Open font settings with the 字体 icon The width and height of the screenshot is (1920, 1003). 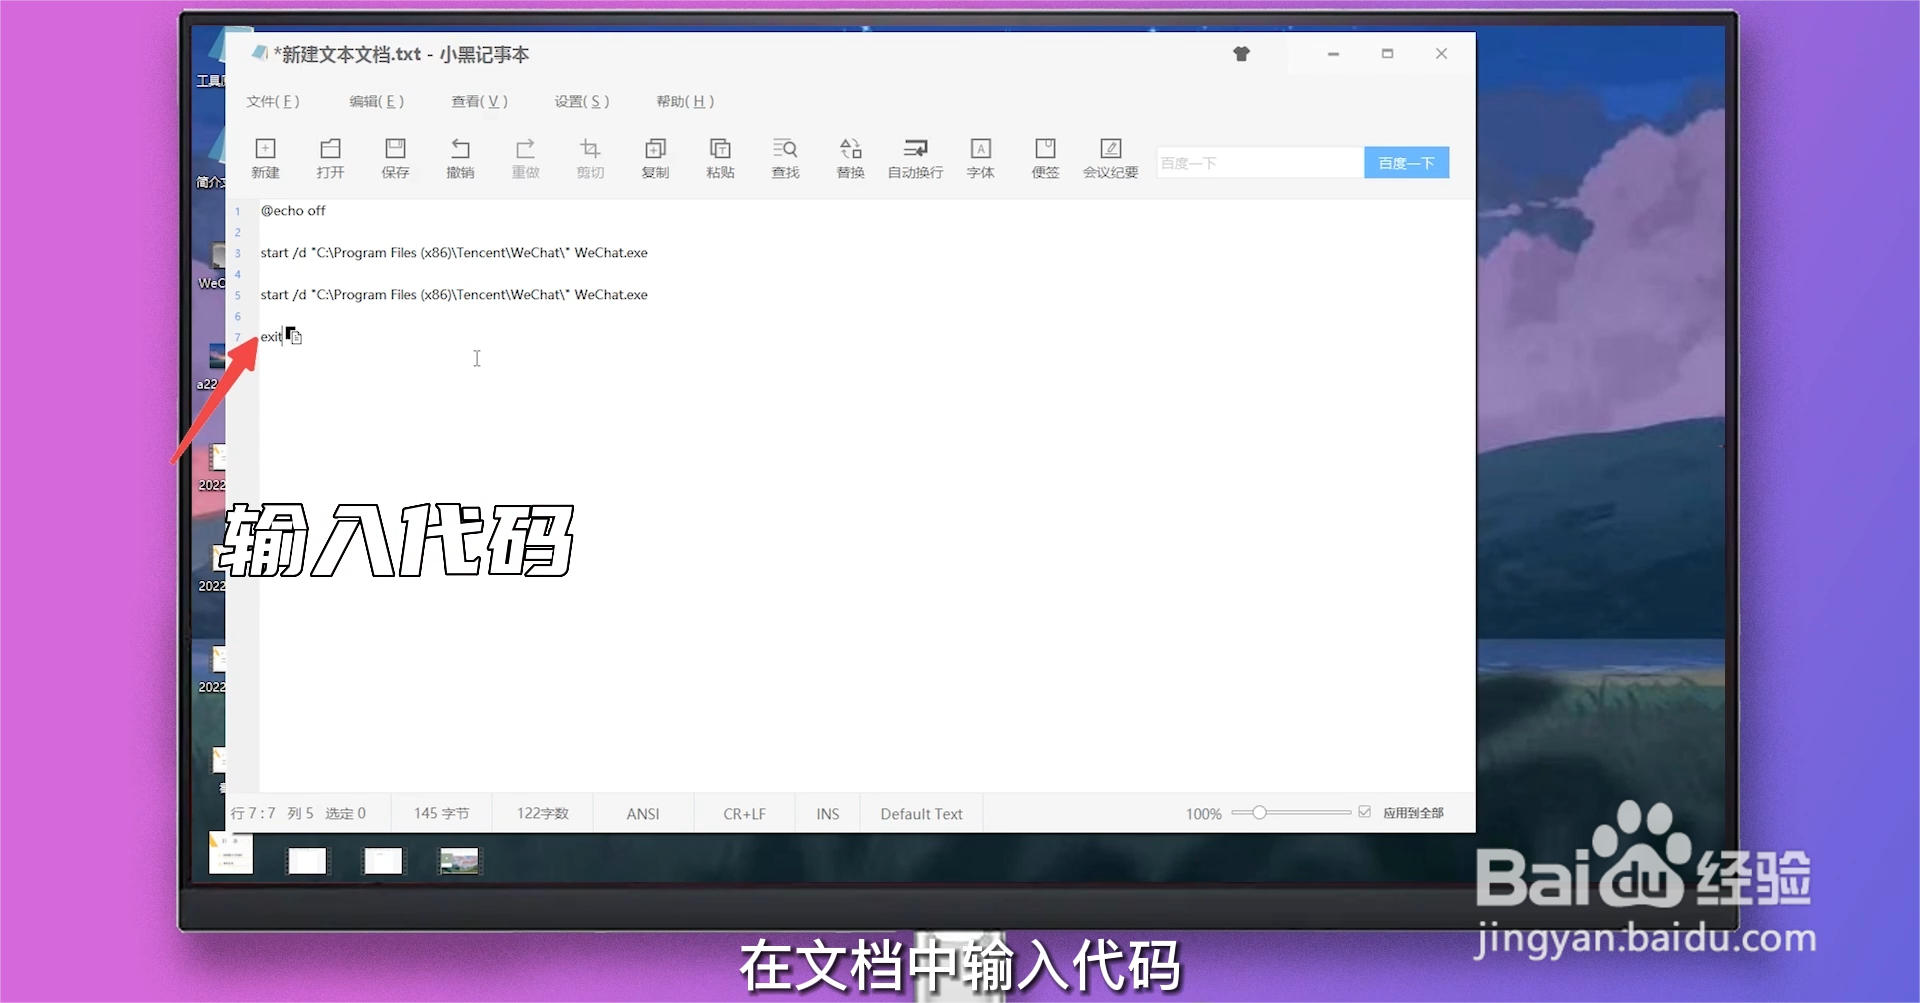click(x=980, y=158)
